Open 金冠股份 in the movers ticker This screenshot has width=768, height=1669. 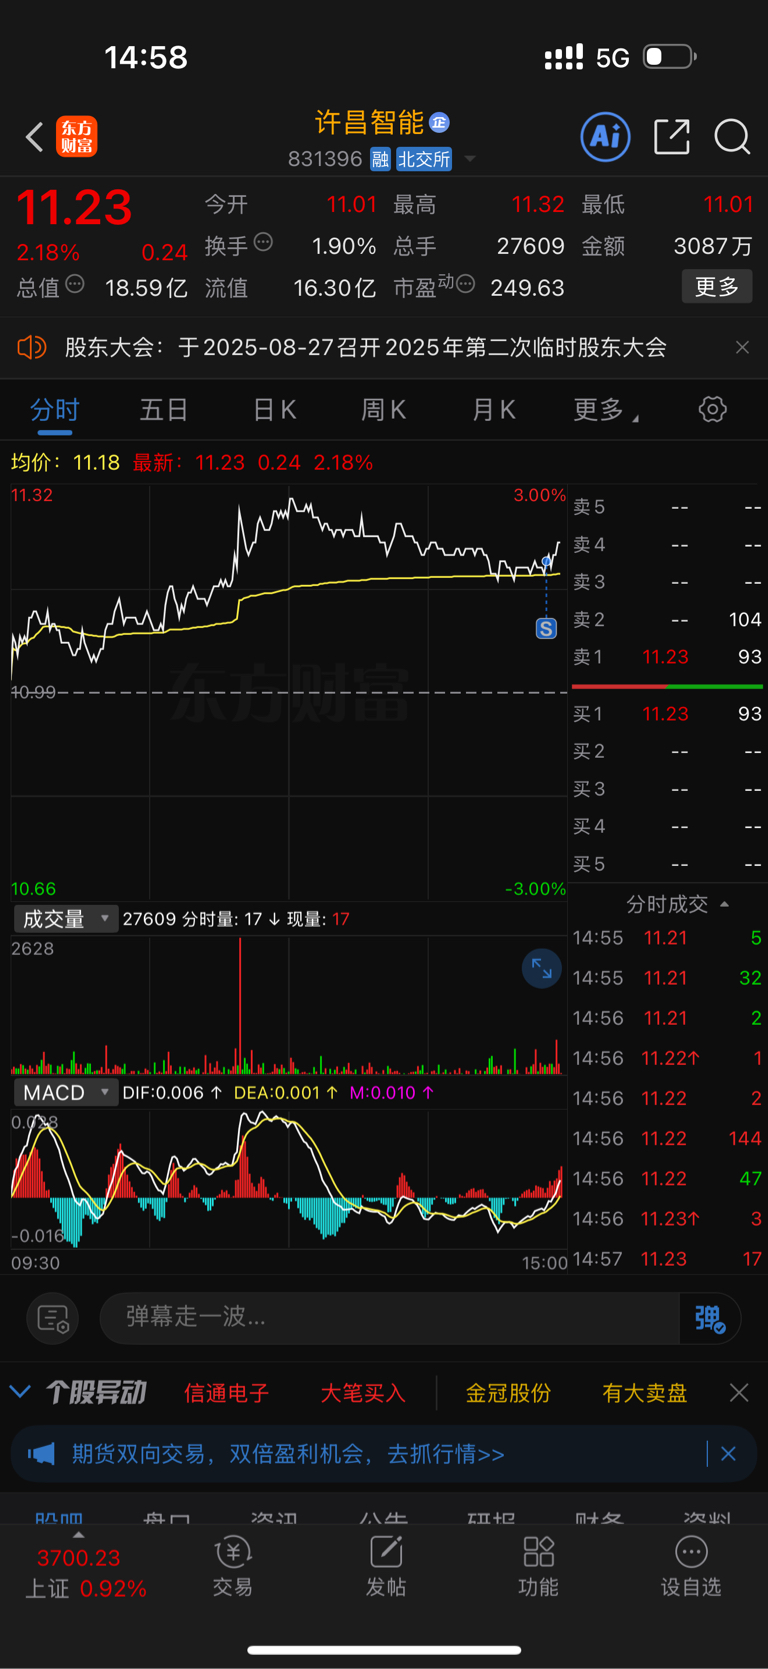(x=508, y=1392)
